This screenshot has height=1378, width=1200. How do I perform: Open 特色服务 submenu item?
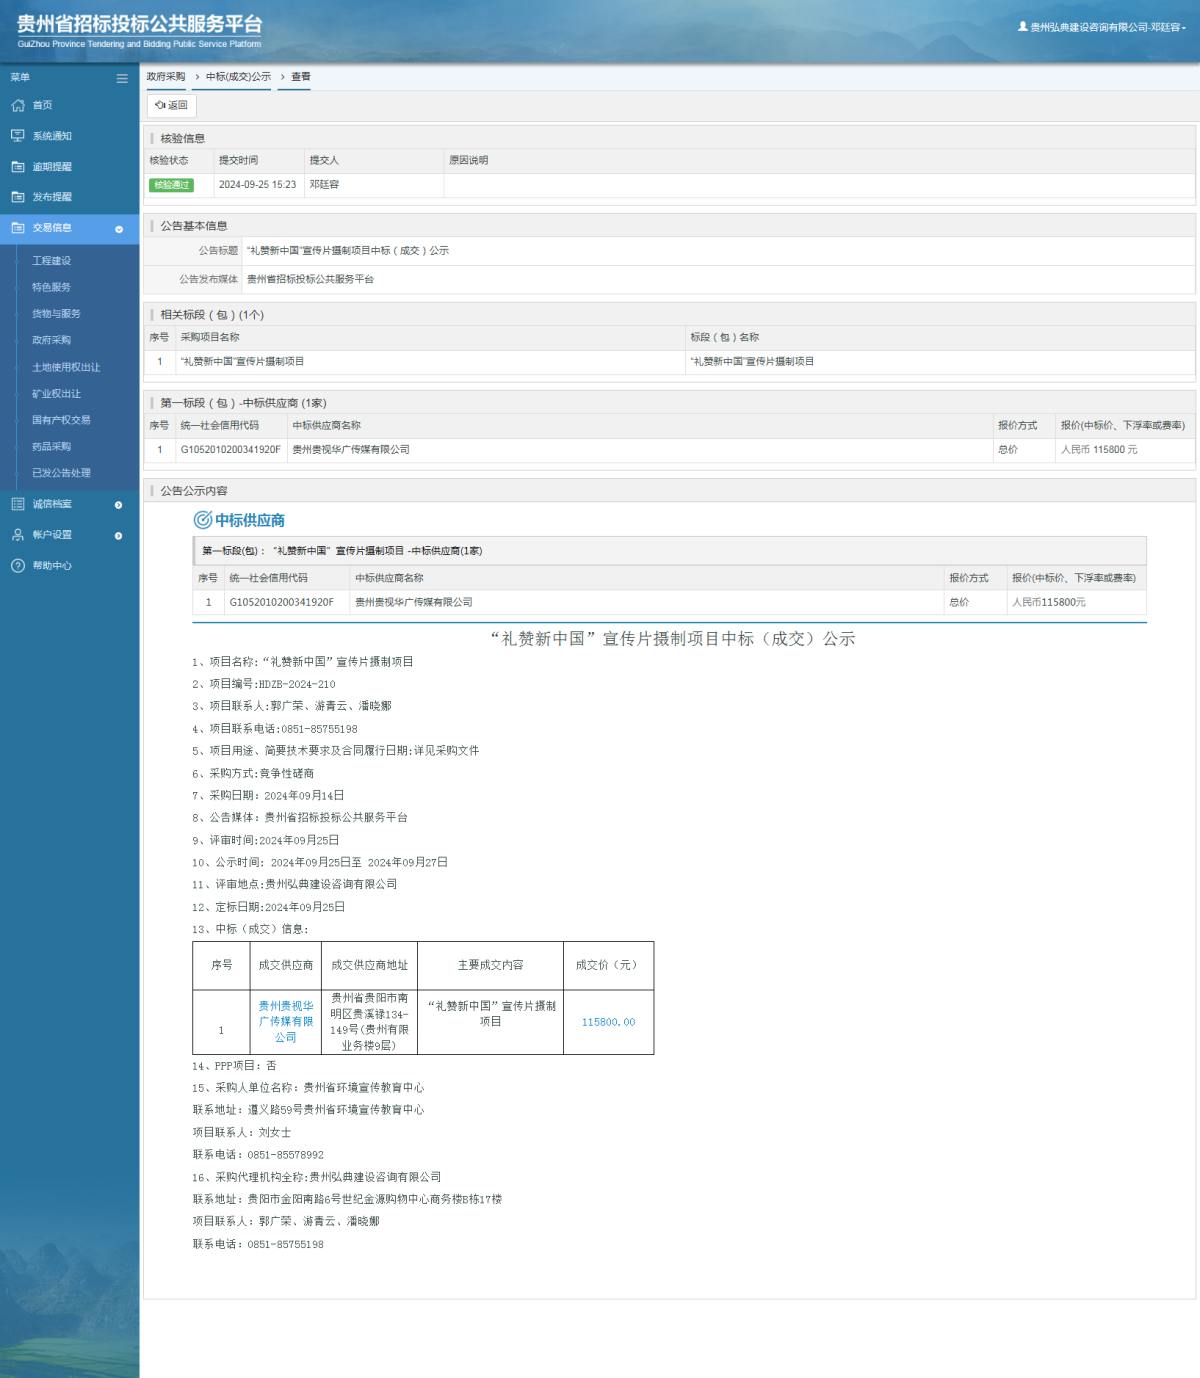pos(52,287)
